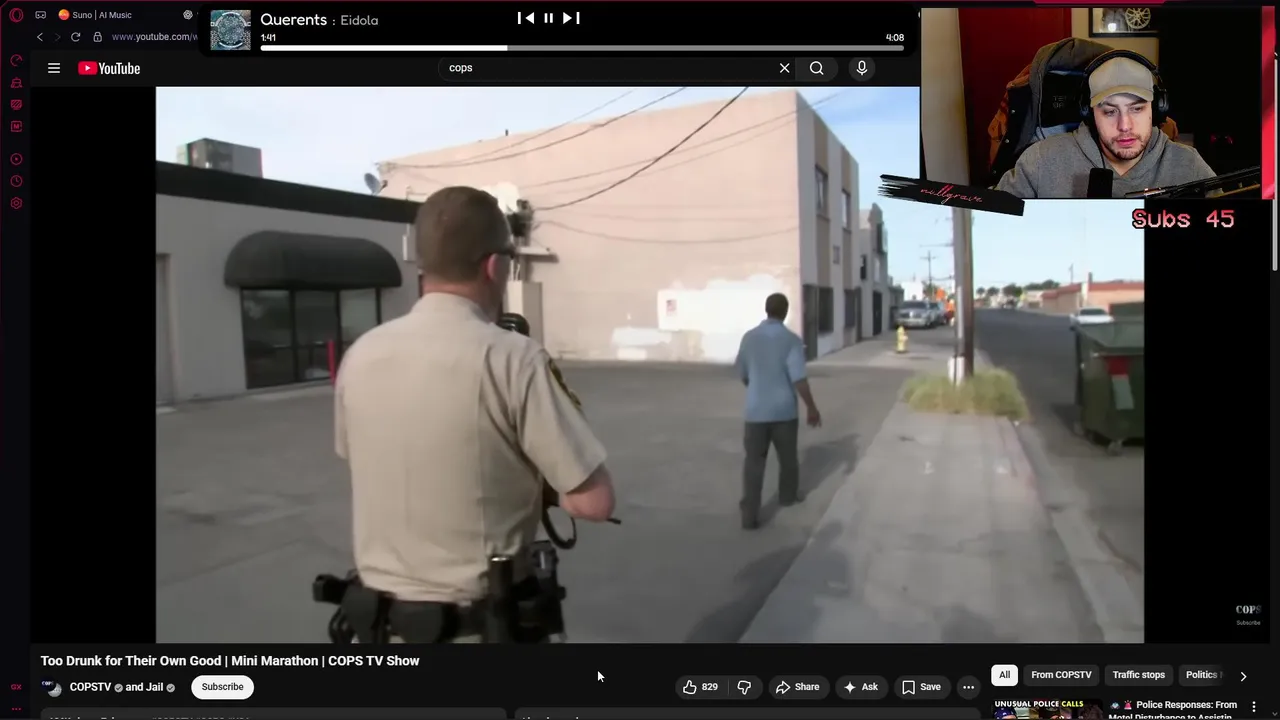Reload the current page
Image resolution: width=1280 pixels, height=720 pixels.
point(75,37)
